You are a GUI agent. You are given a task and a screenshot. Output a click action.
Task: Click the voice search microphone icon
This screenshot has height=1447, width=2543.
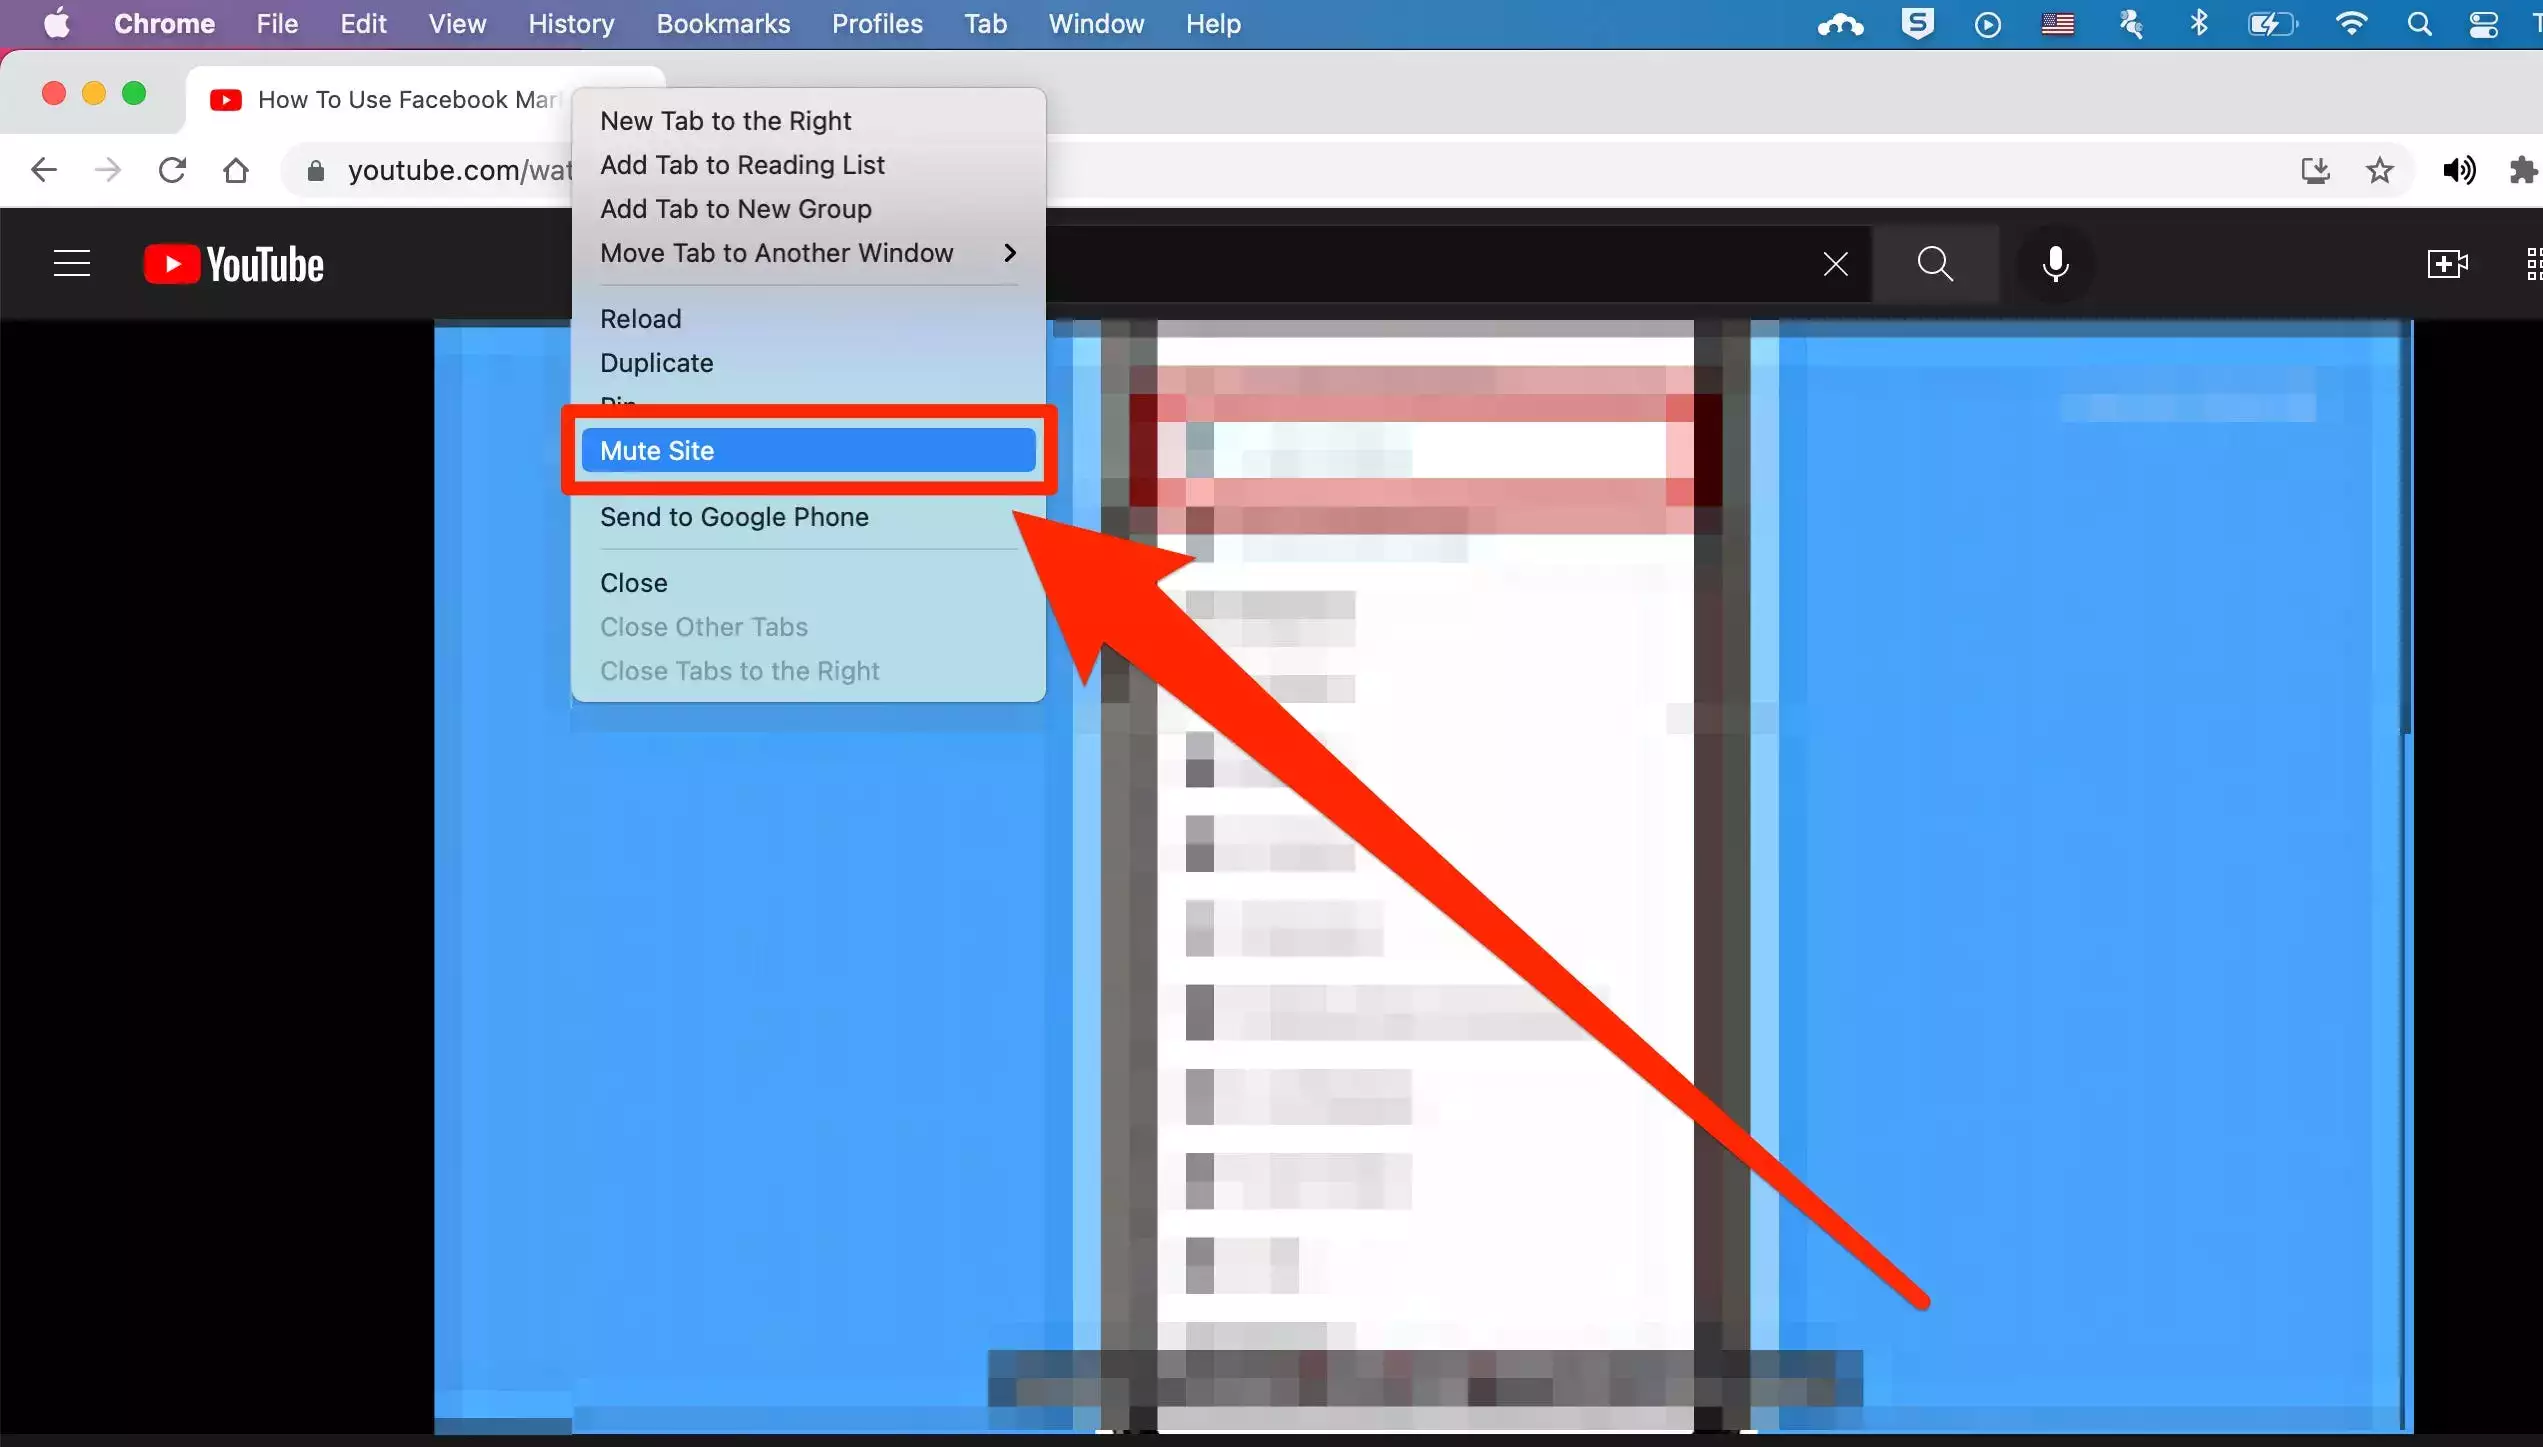(x=2056, y=264)
